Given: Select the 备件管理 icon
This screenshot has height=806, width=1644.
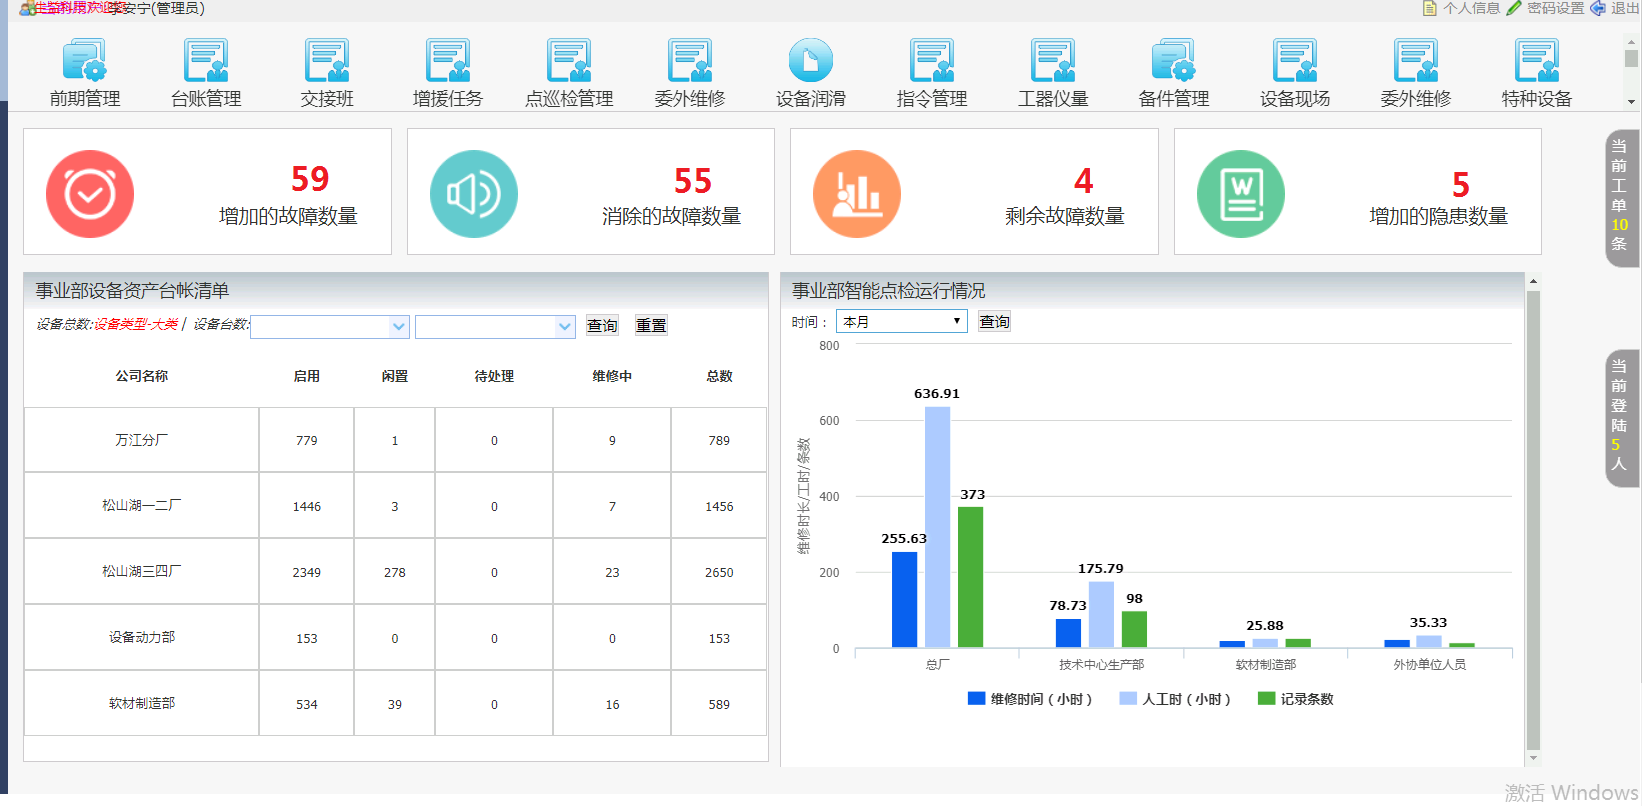Looking at the screenshot, I should (1174, 61).
